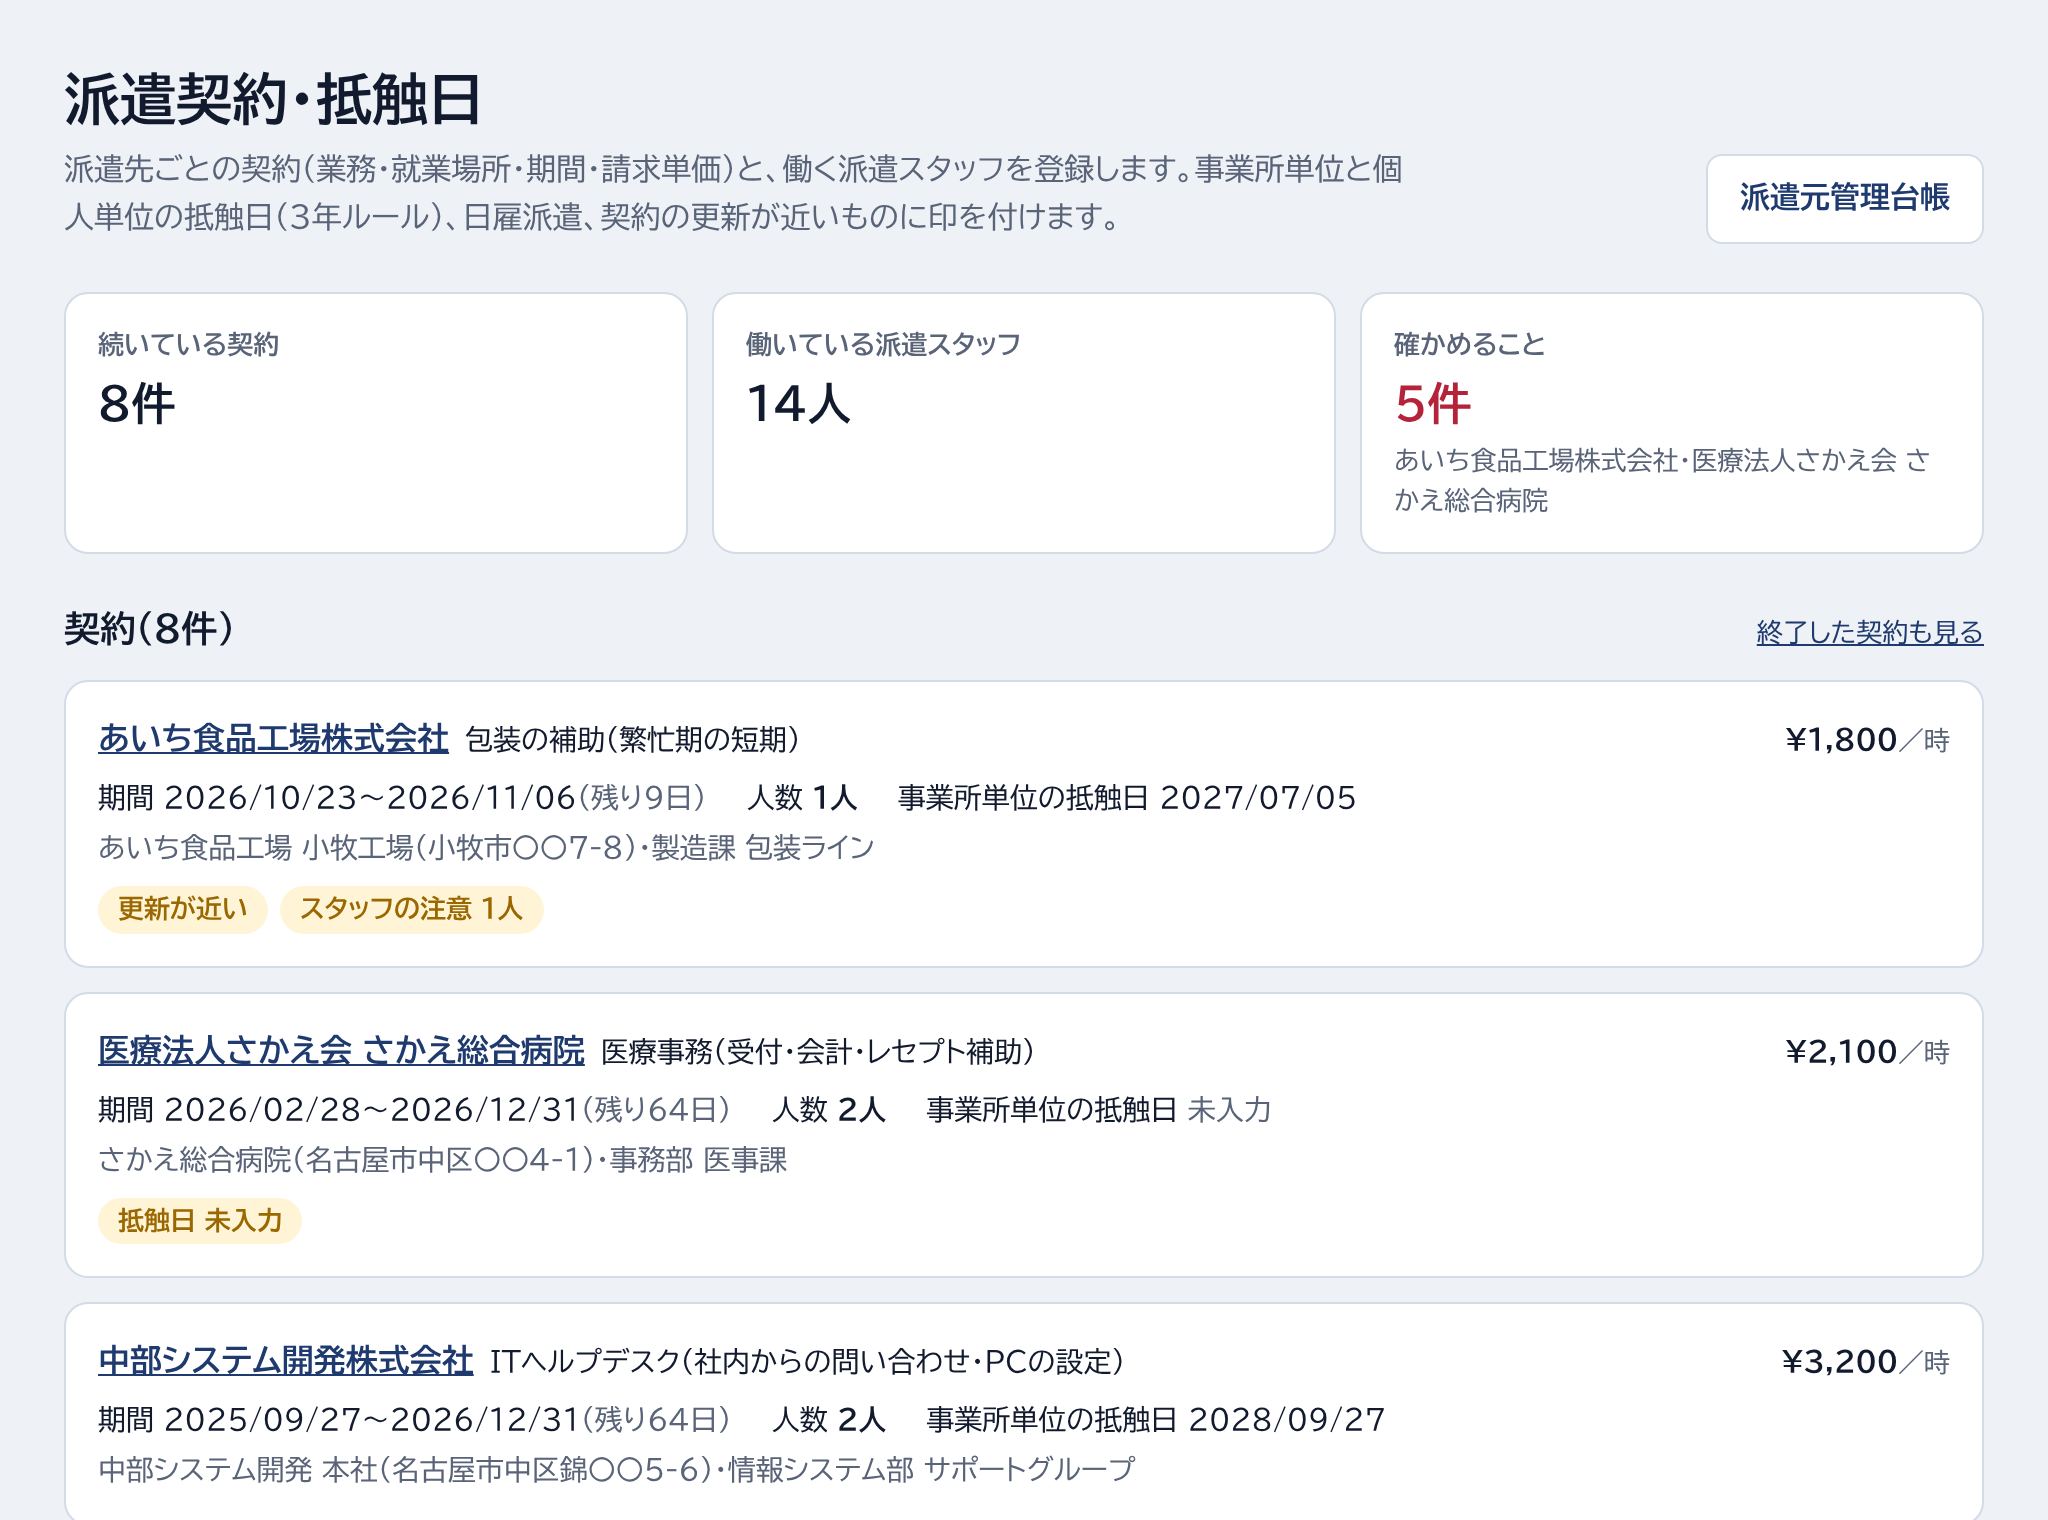Click 期間 2026/02/28〜2026/12/31 text
Screen dimensions: 2048x1520
339,1110
